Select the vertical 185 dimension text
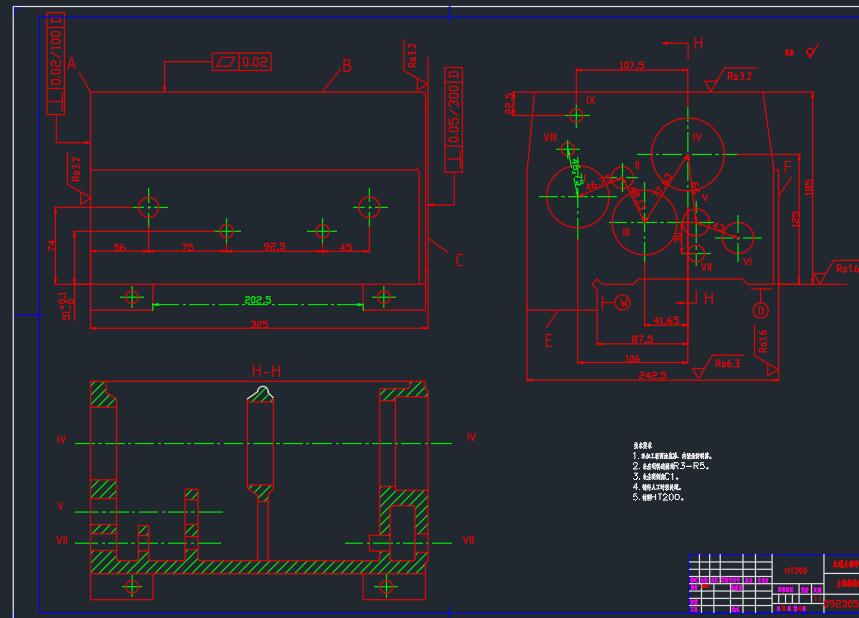Viewport: 859px width, 618px height. (809, 187)
